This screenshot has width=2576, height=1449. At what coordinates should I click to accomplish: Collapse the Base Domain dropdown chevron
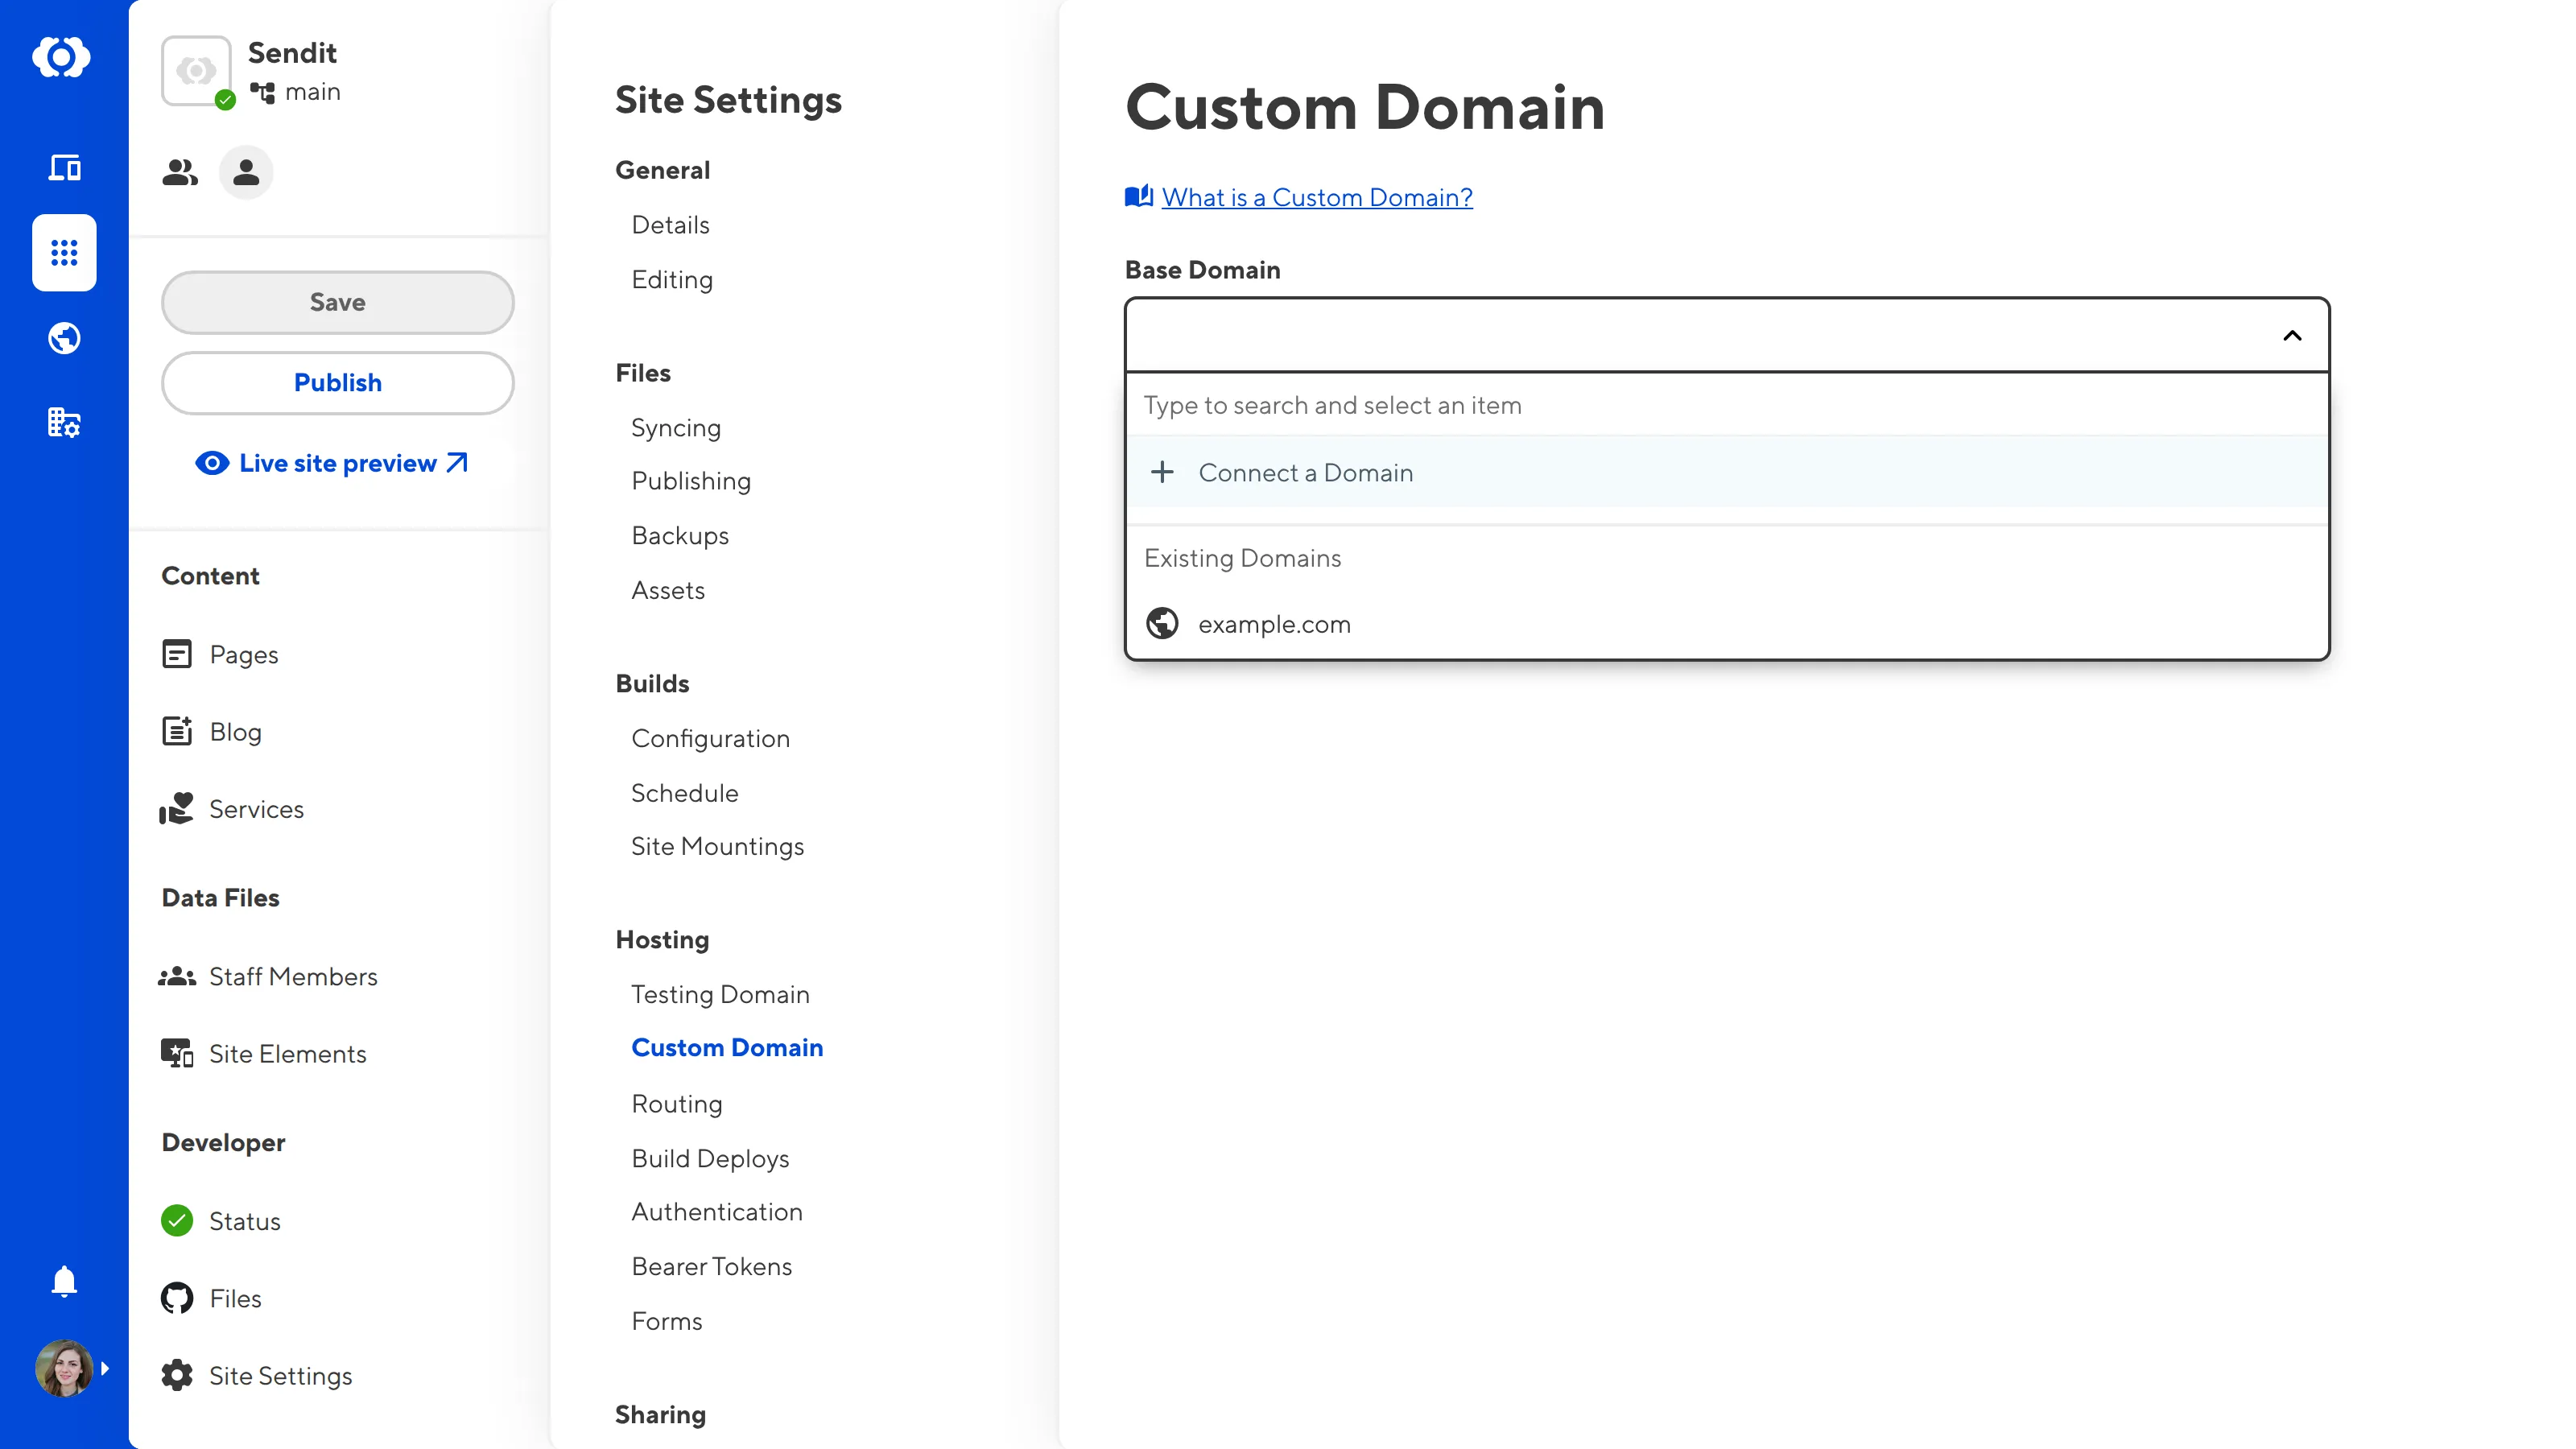[x=2292, y=335]
